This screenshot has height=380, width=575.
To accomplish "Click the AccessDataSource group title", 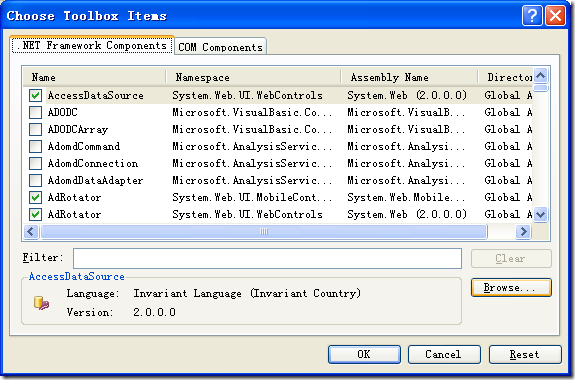I will (77, 277).
